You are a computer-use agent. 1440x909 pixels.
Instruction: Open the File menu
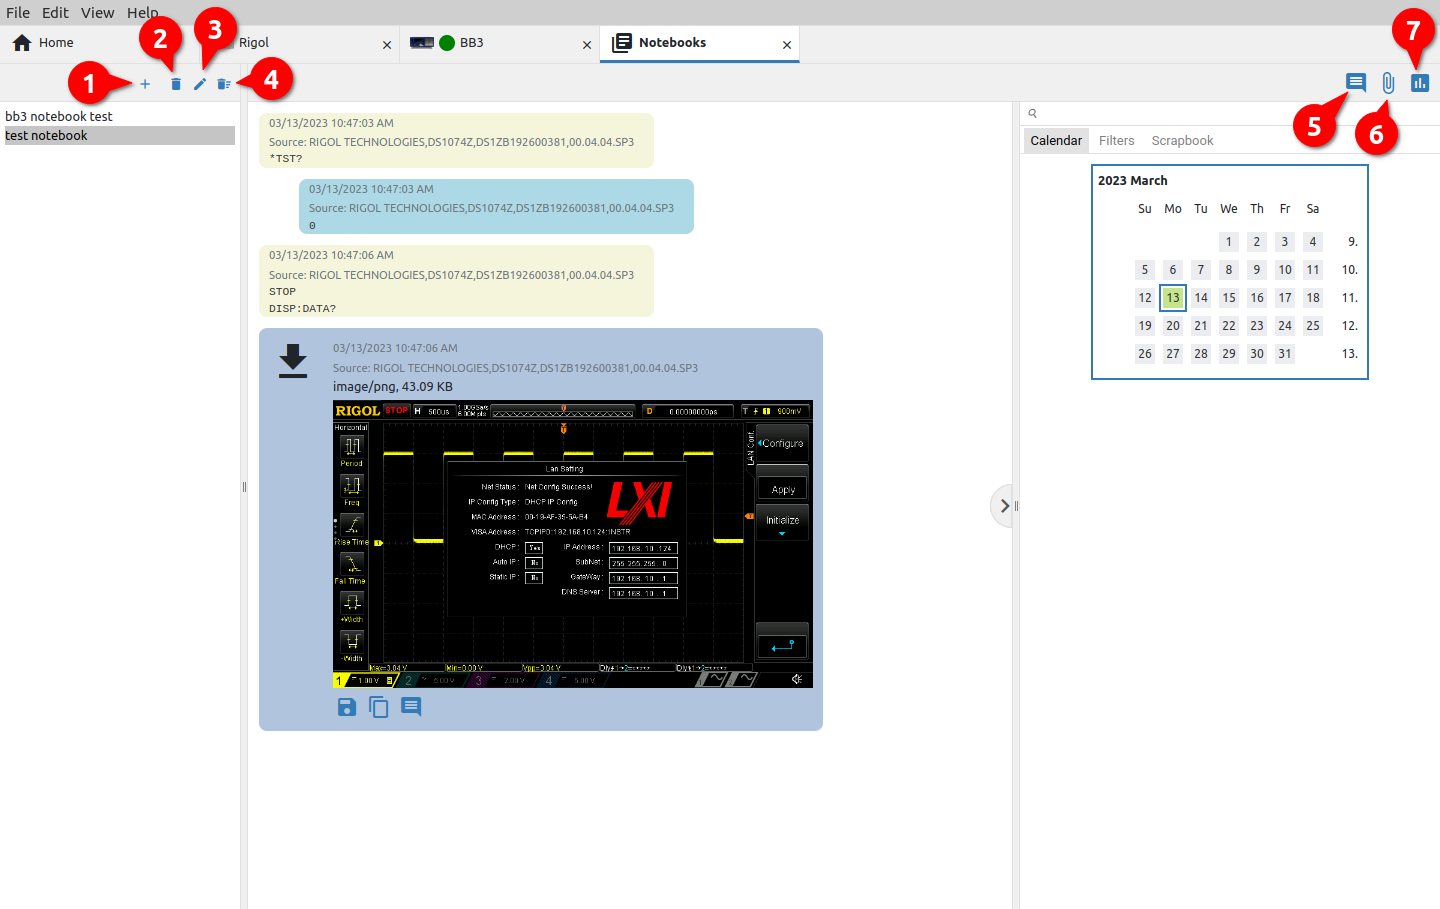click(18, 13)
